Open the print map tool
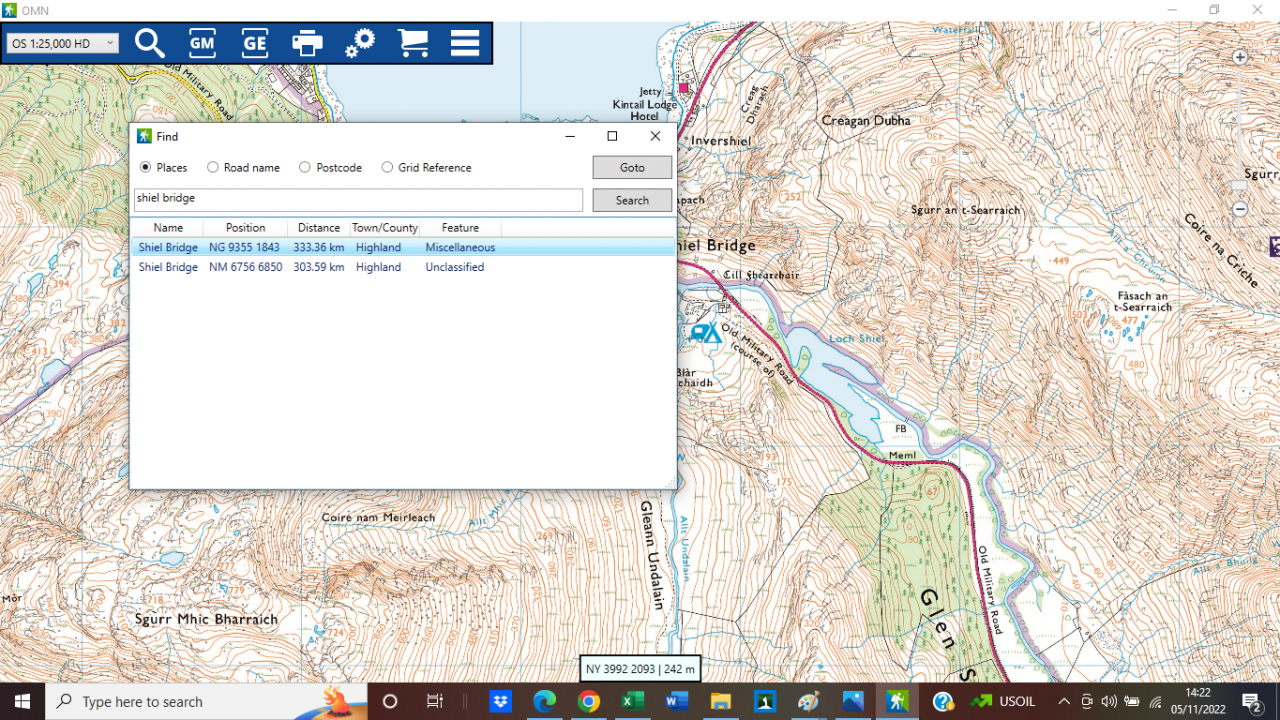 307,43
